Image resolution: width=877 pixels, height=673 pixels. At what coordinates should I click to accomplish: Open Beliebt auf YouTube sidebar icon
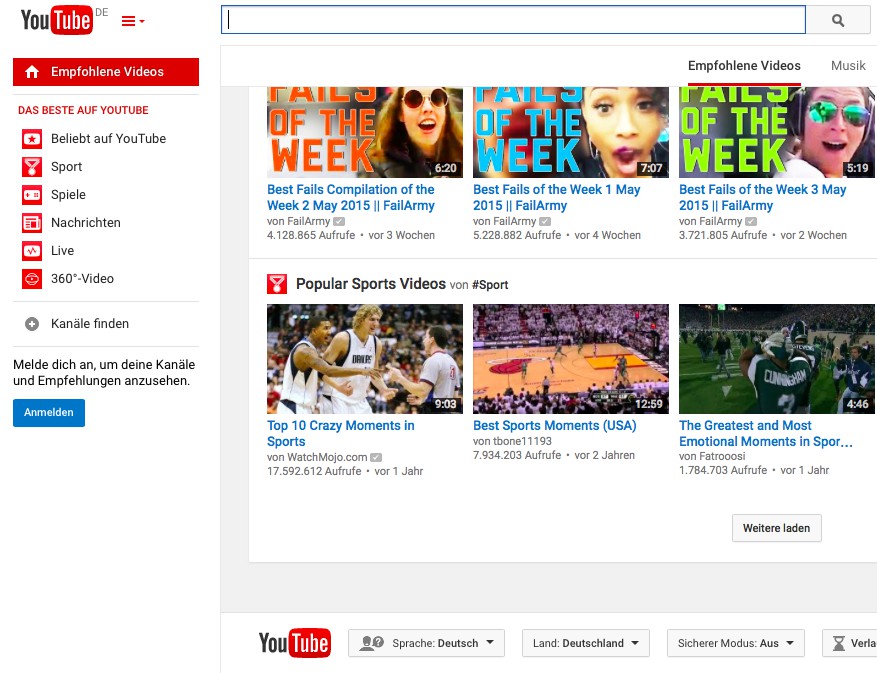(x=32, y=139)
